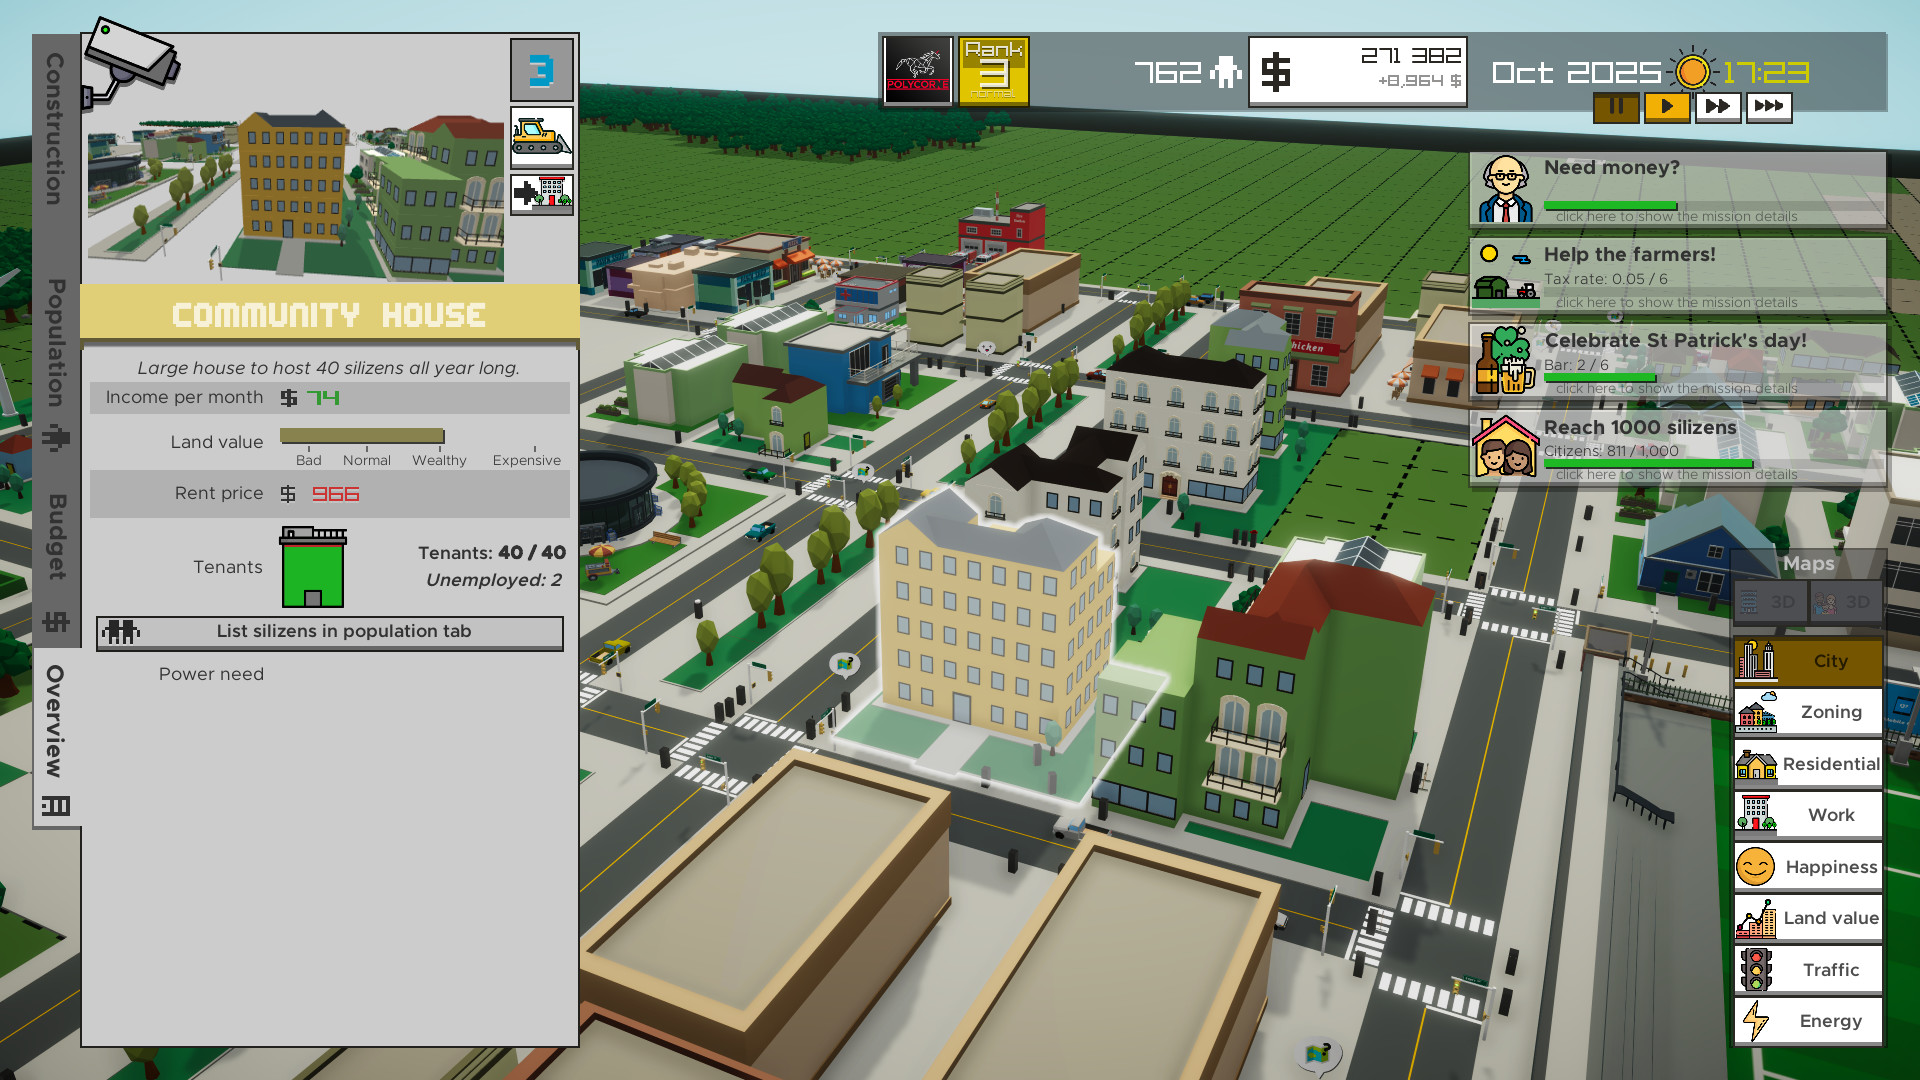Screen dimensions: 1920x1080
Task: Click the yellow Rank 3 badge
Action: 993,70
